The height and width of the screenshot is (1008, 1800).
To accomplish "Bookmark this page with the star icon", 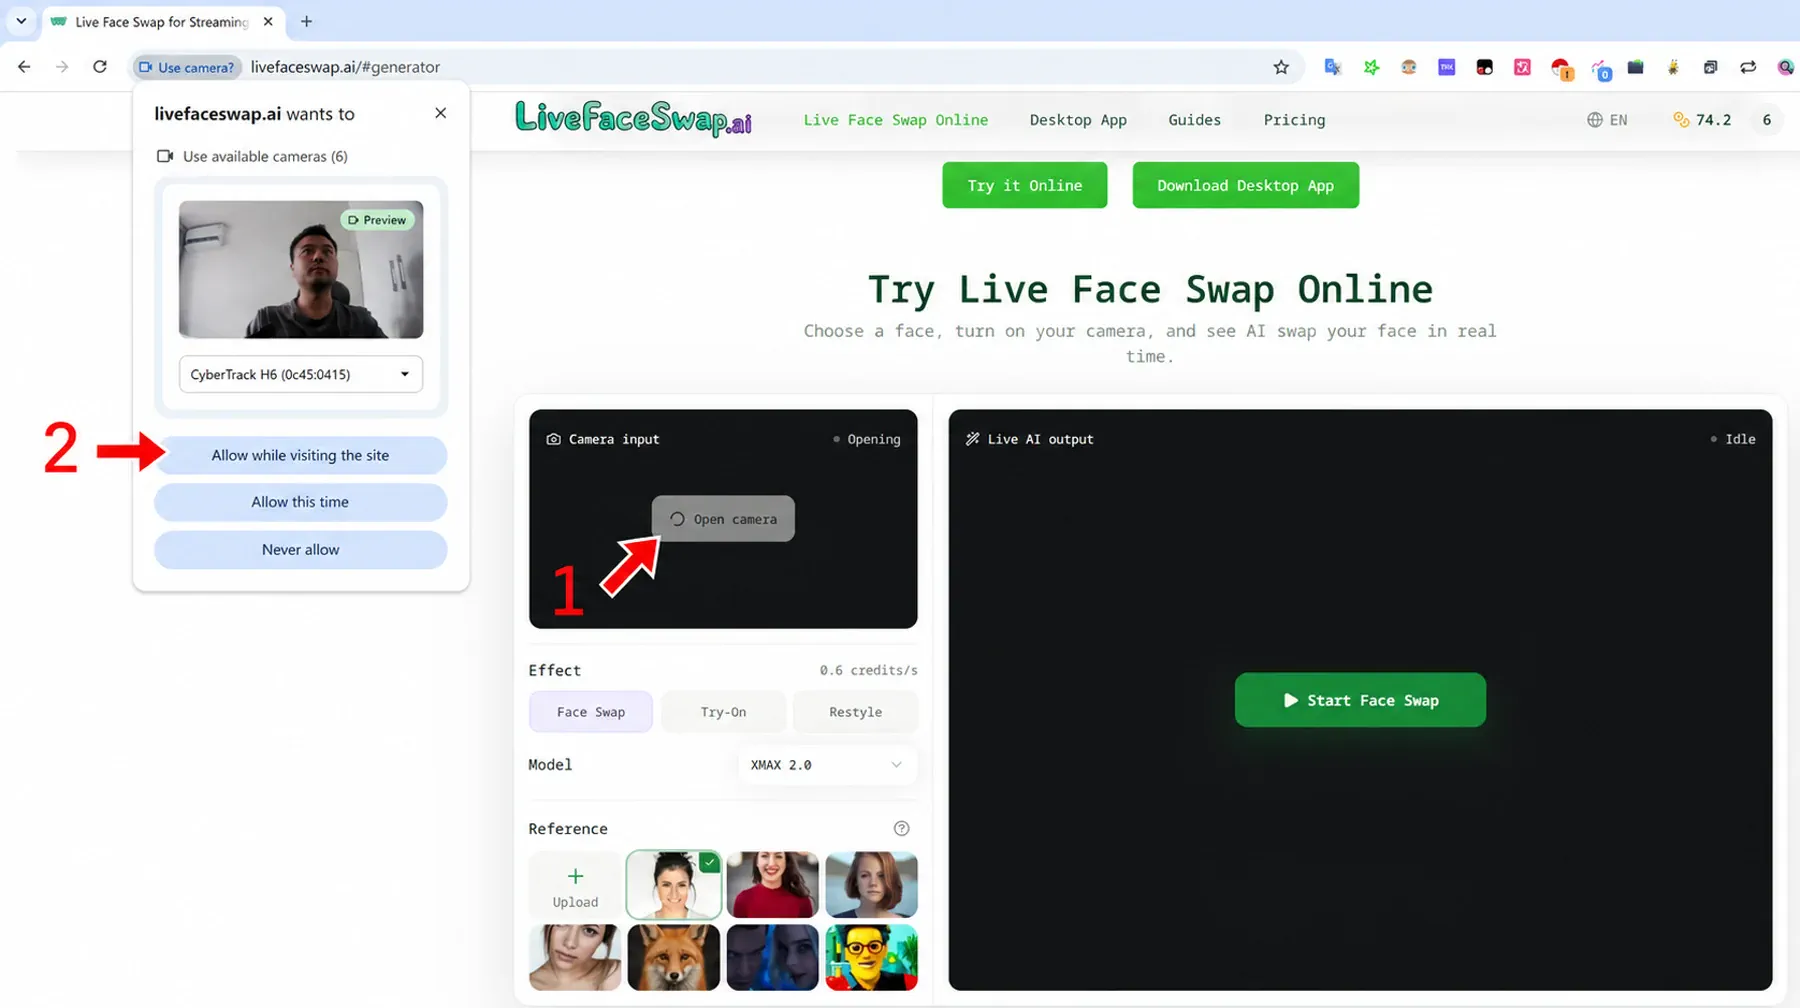I will pyautogui.click(x=1281, y=67).
